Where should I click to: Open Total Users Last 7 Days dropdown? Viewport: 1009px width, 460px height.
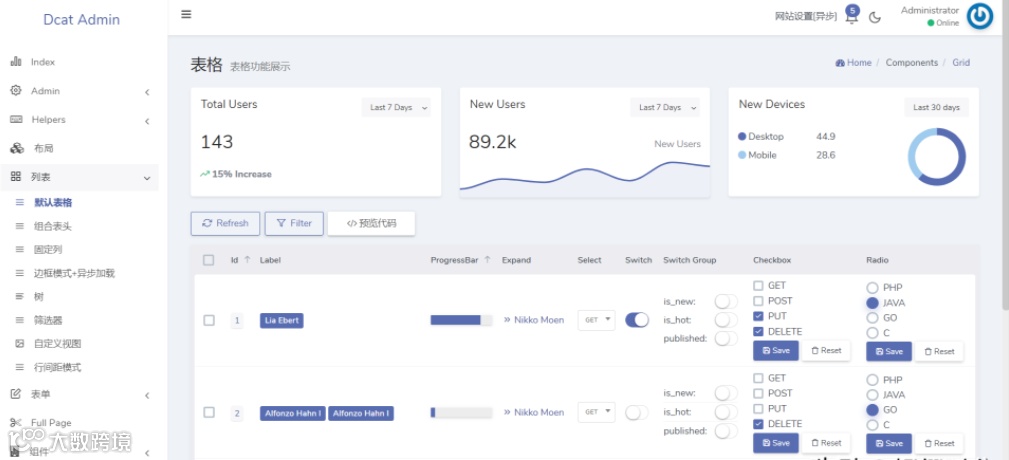pyautogui.click(x=396, y=107)
